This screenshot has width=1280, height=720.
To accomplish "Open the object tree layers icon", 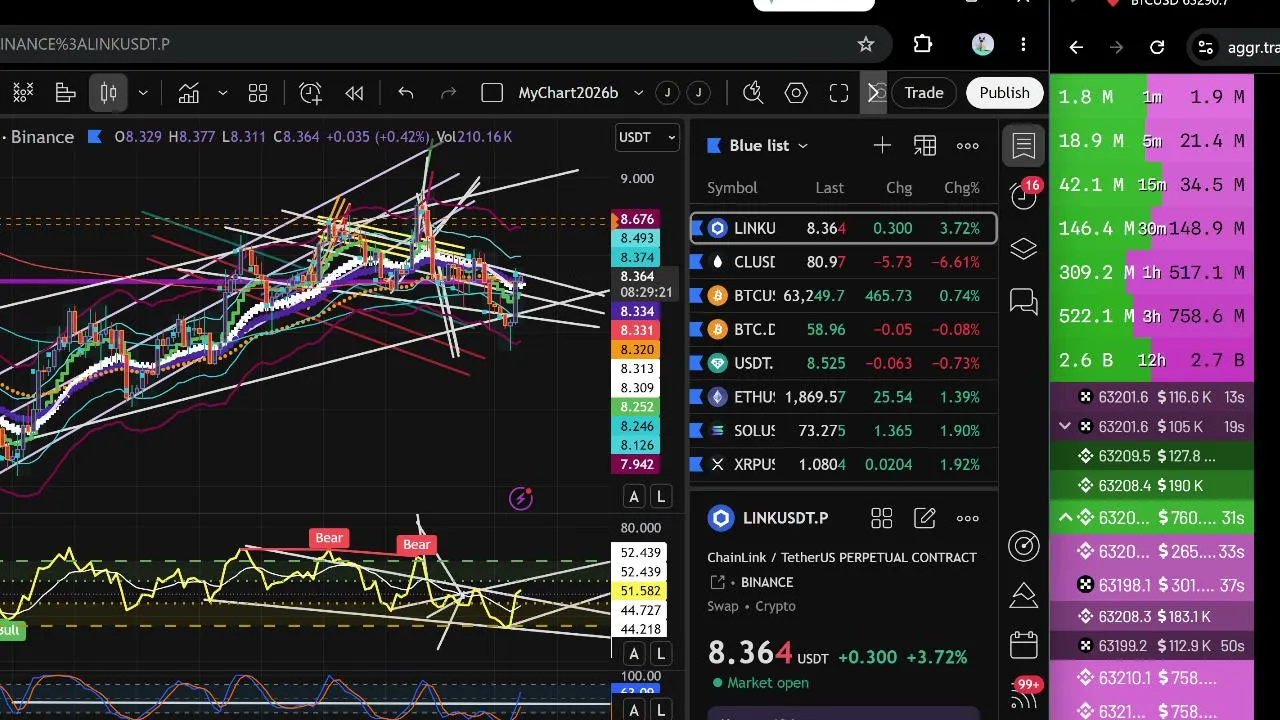I will (x=1023, y=249).
